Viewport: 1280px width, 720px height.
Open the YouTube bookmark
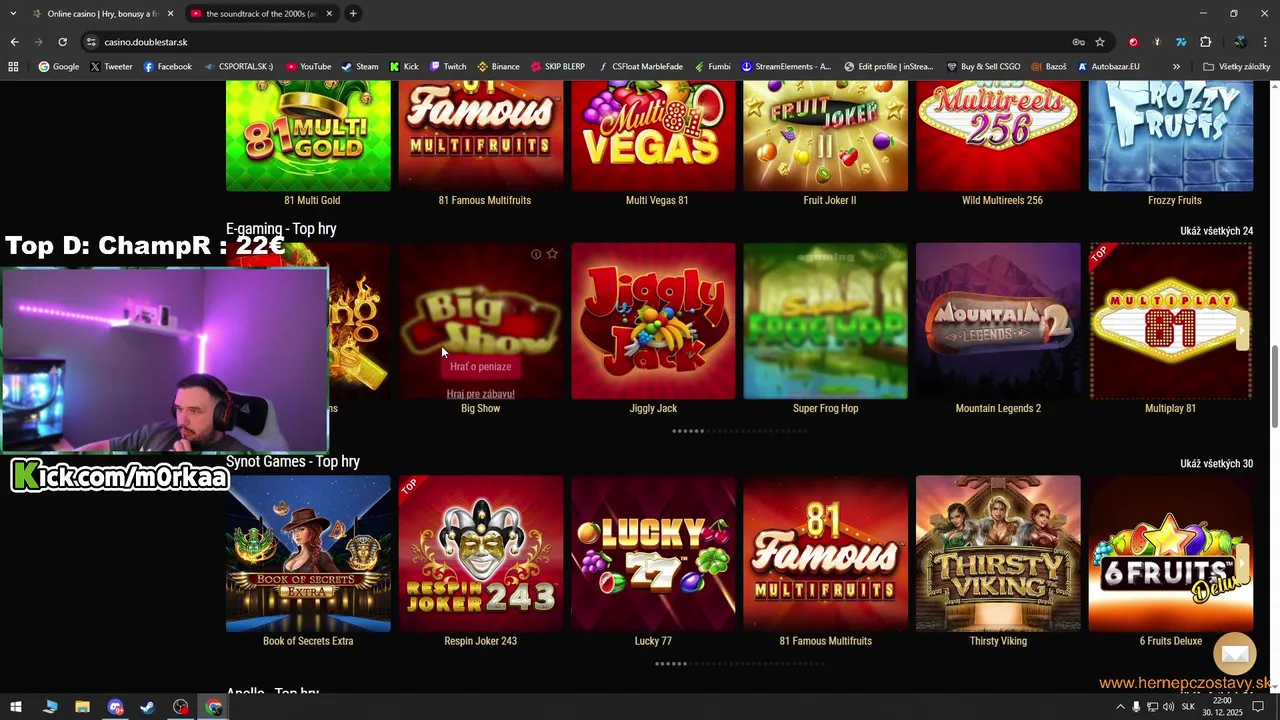[x=308, y=67]
